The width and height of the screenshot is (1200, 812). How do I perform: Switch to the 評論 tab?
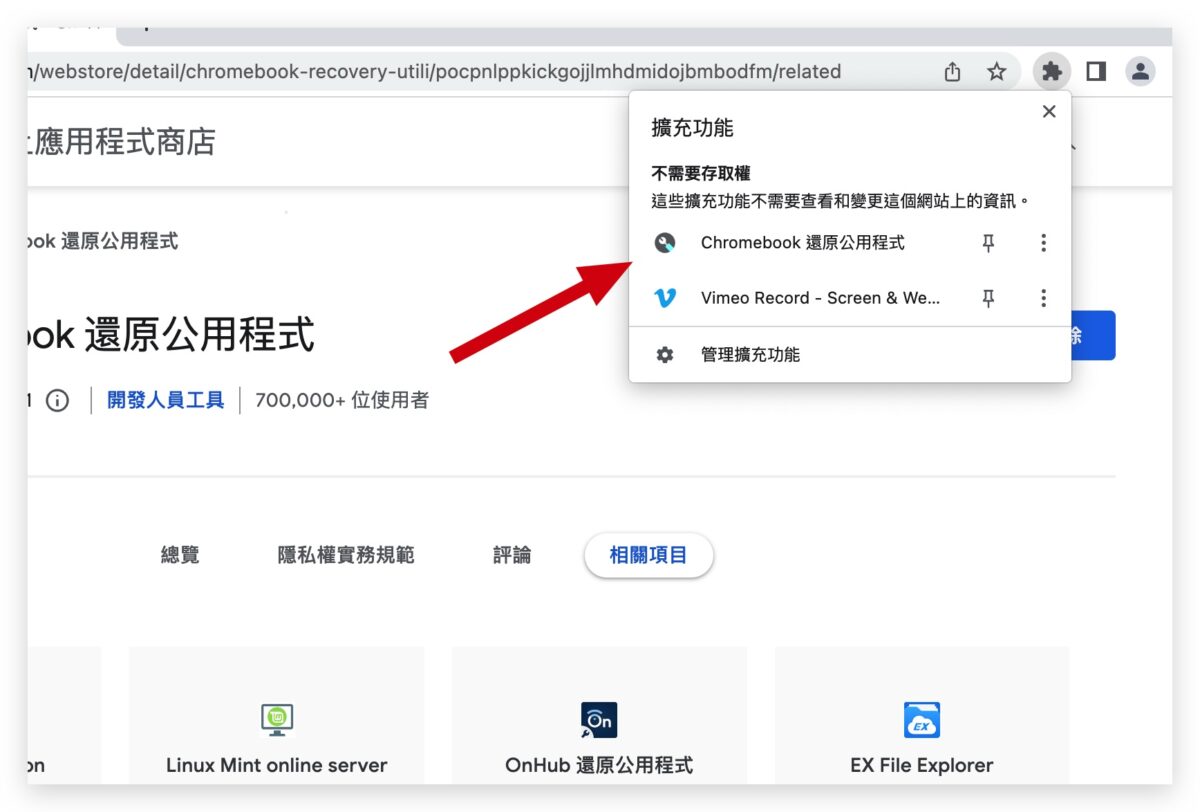click(x=512, y=555)
